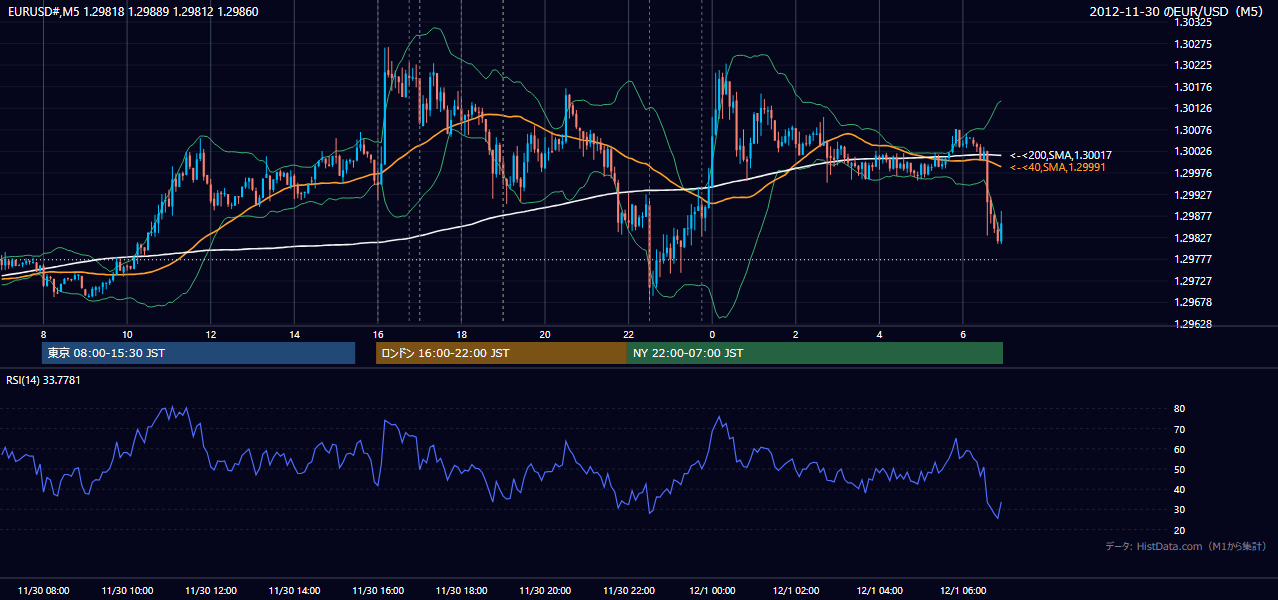The image size is (1278, 600).
Task: Click the bottom date label 11/30 16:00
Action: (x=378, y=591)
